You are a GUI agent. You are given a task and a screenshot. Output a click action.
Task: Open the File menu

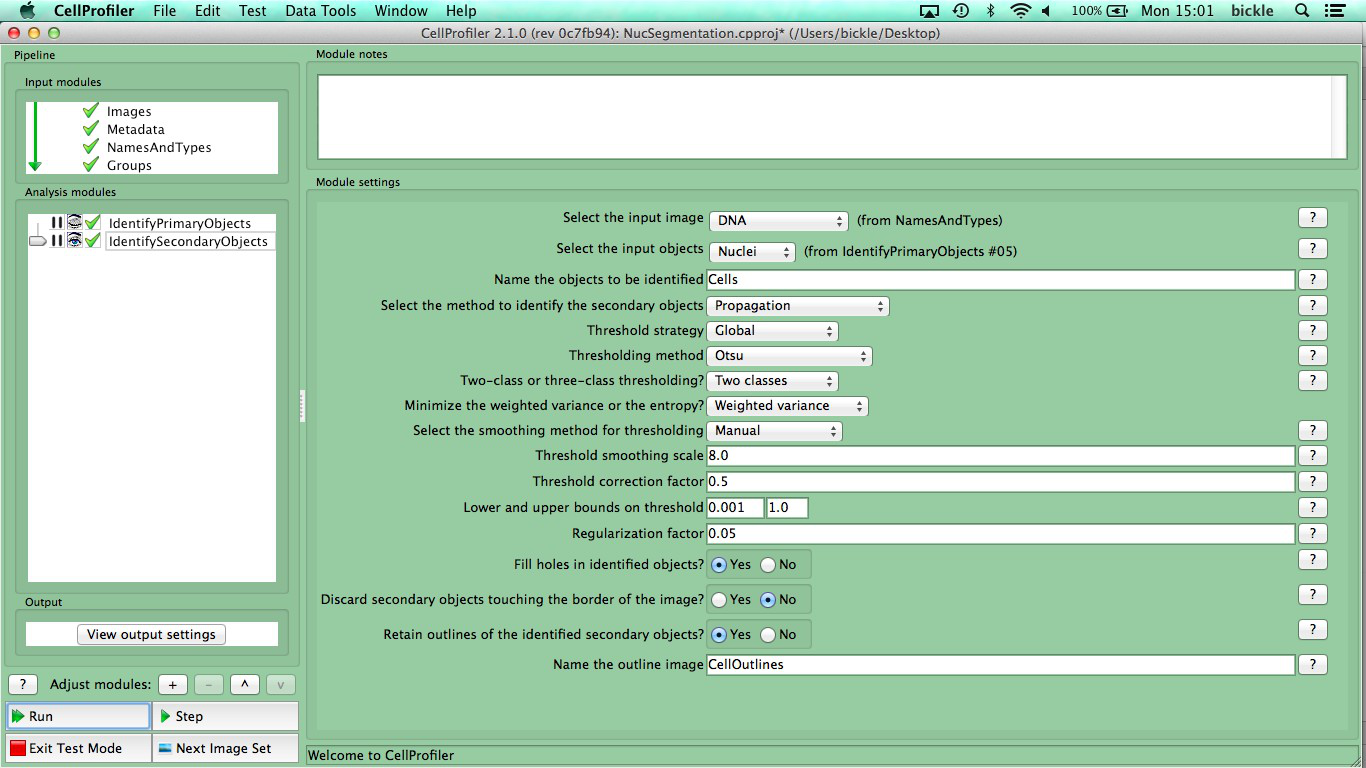point(164,11)
